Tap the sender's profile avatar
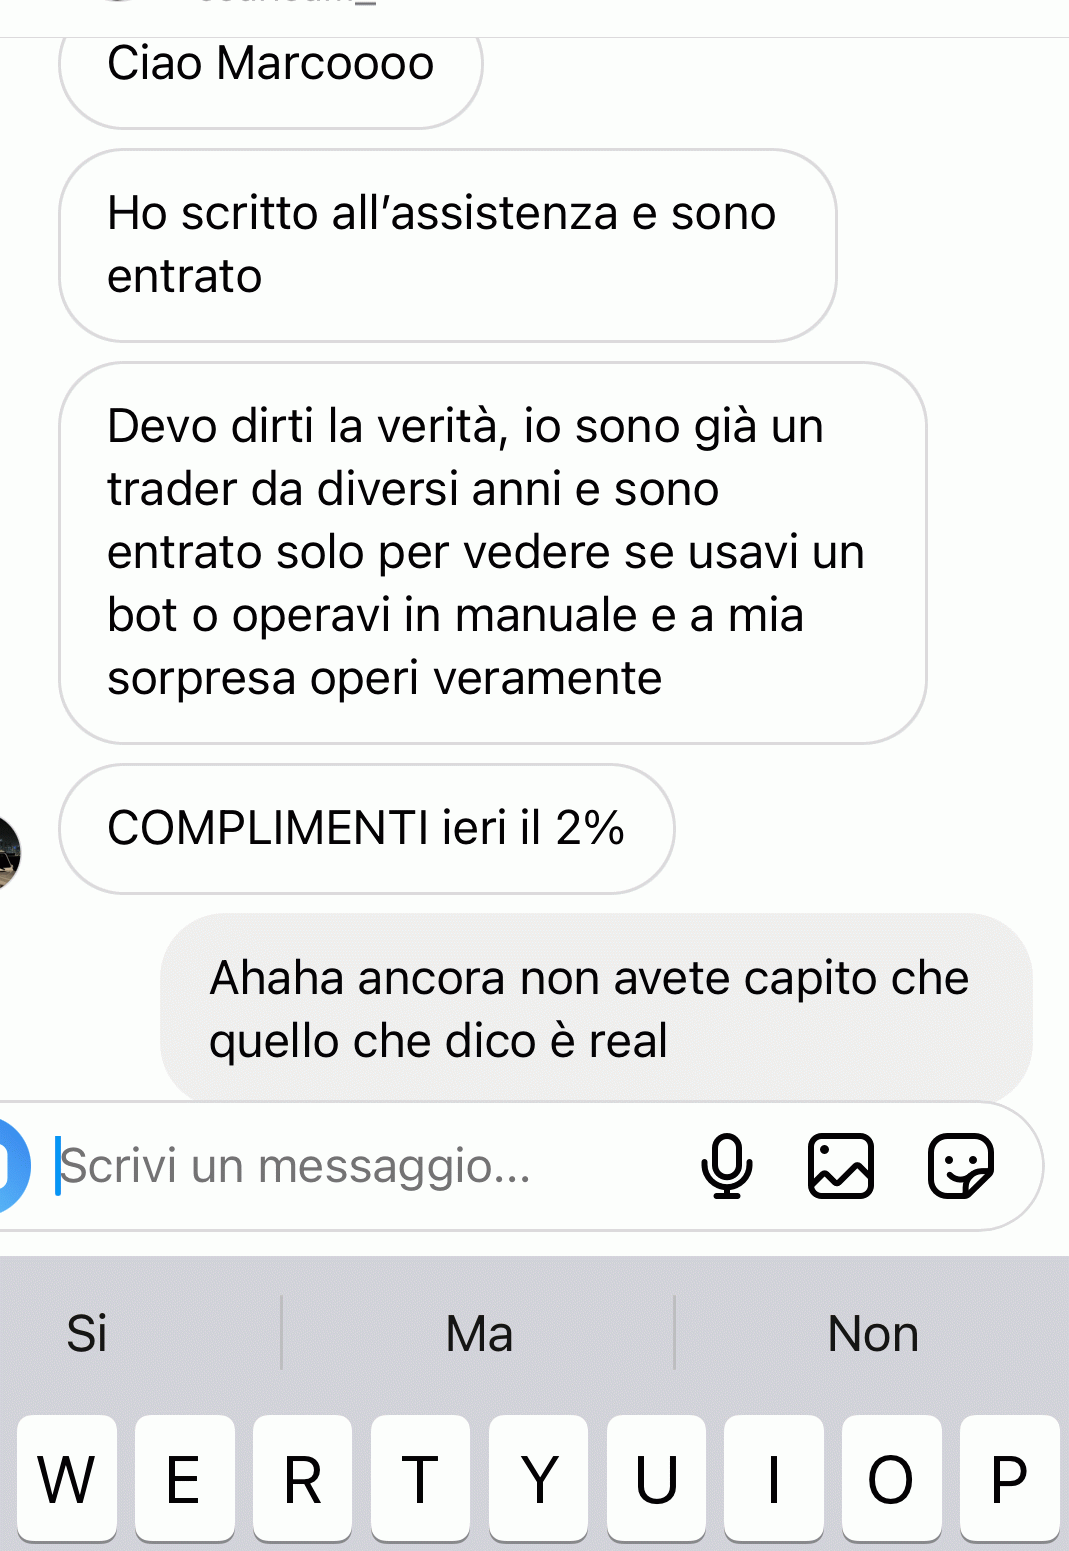Viewport: 1069px width, 1551px height. (9, 852)
